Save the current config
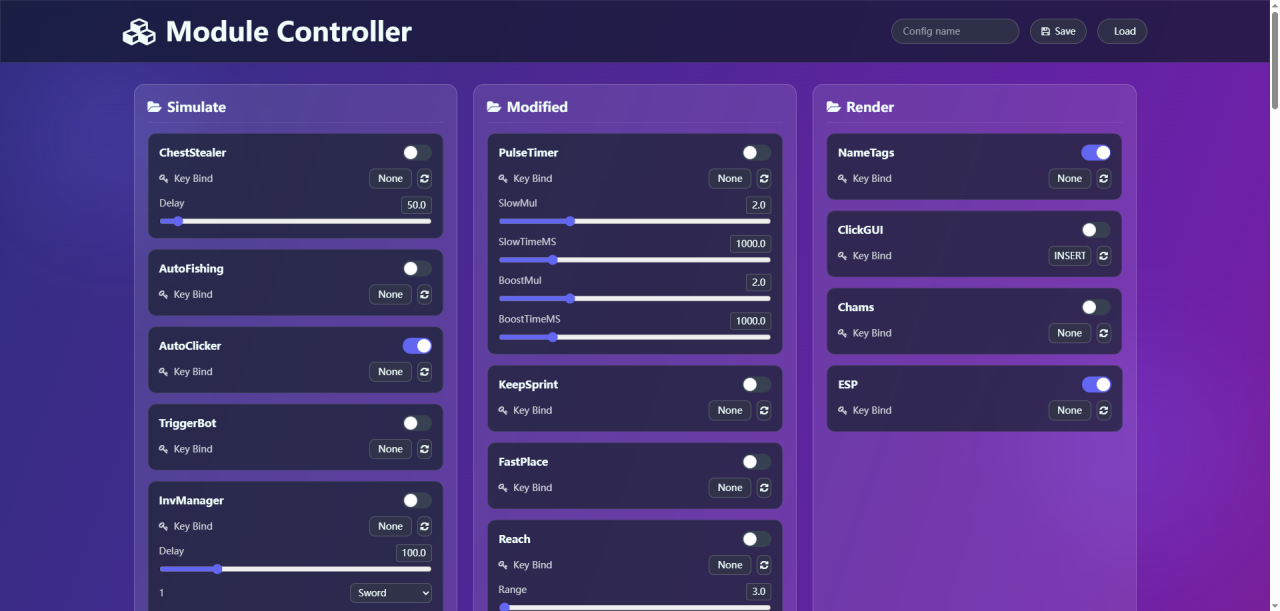The height and width of the screenshot is (611, 1280). coord(1058,32)
